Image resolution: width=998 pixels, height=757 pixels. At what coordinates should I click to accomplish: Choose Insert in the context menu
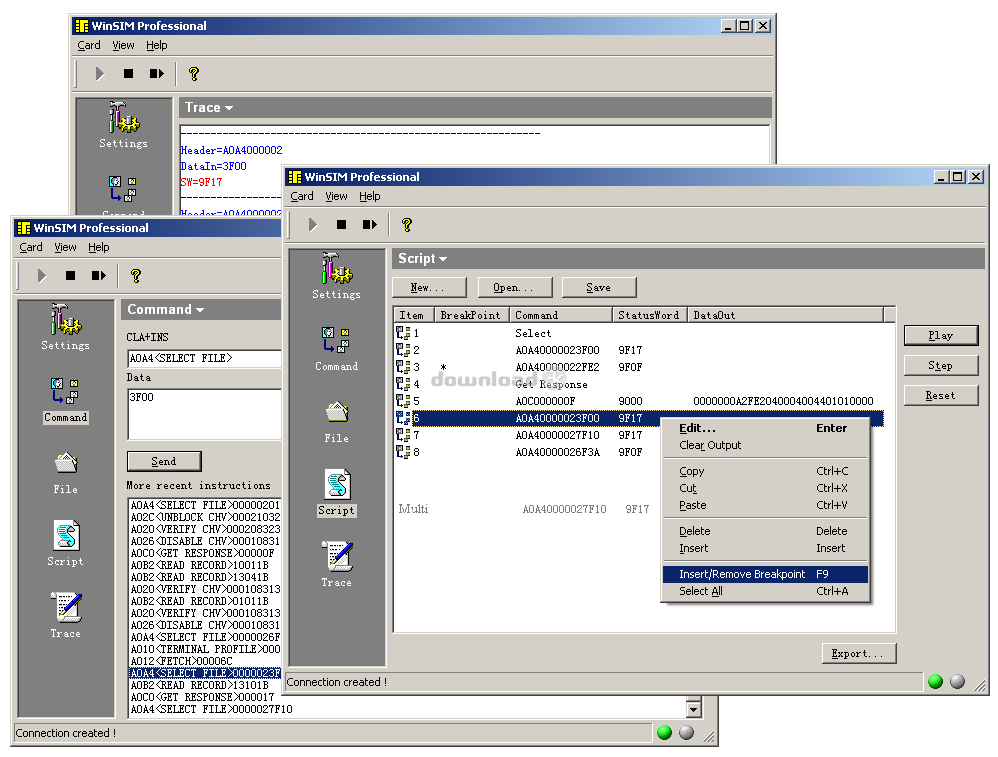coord(765,548)
